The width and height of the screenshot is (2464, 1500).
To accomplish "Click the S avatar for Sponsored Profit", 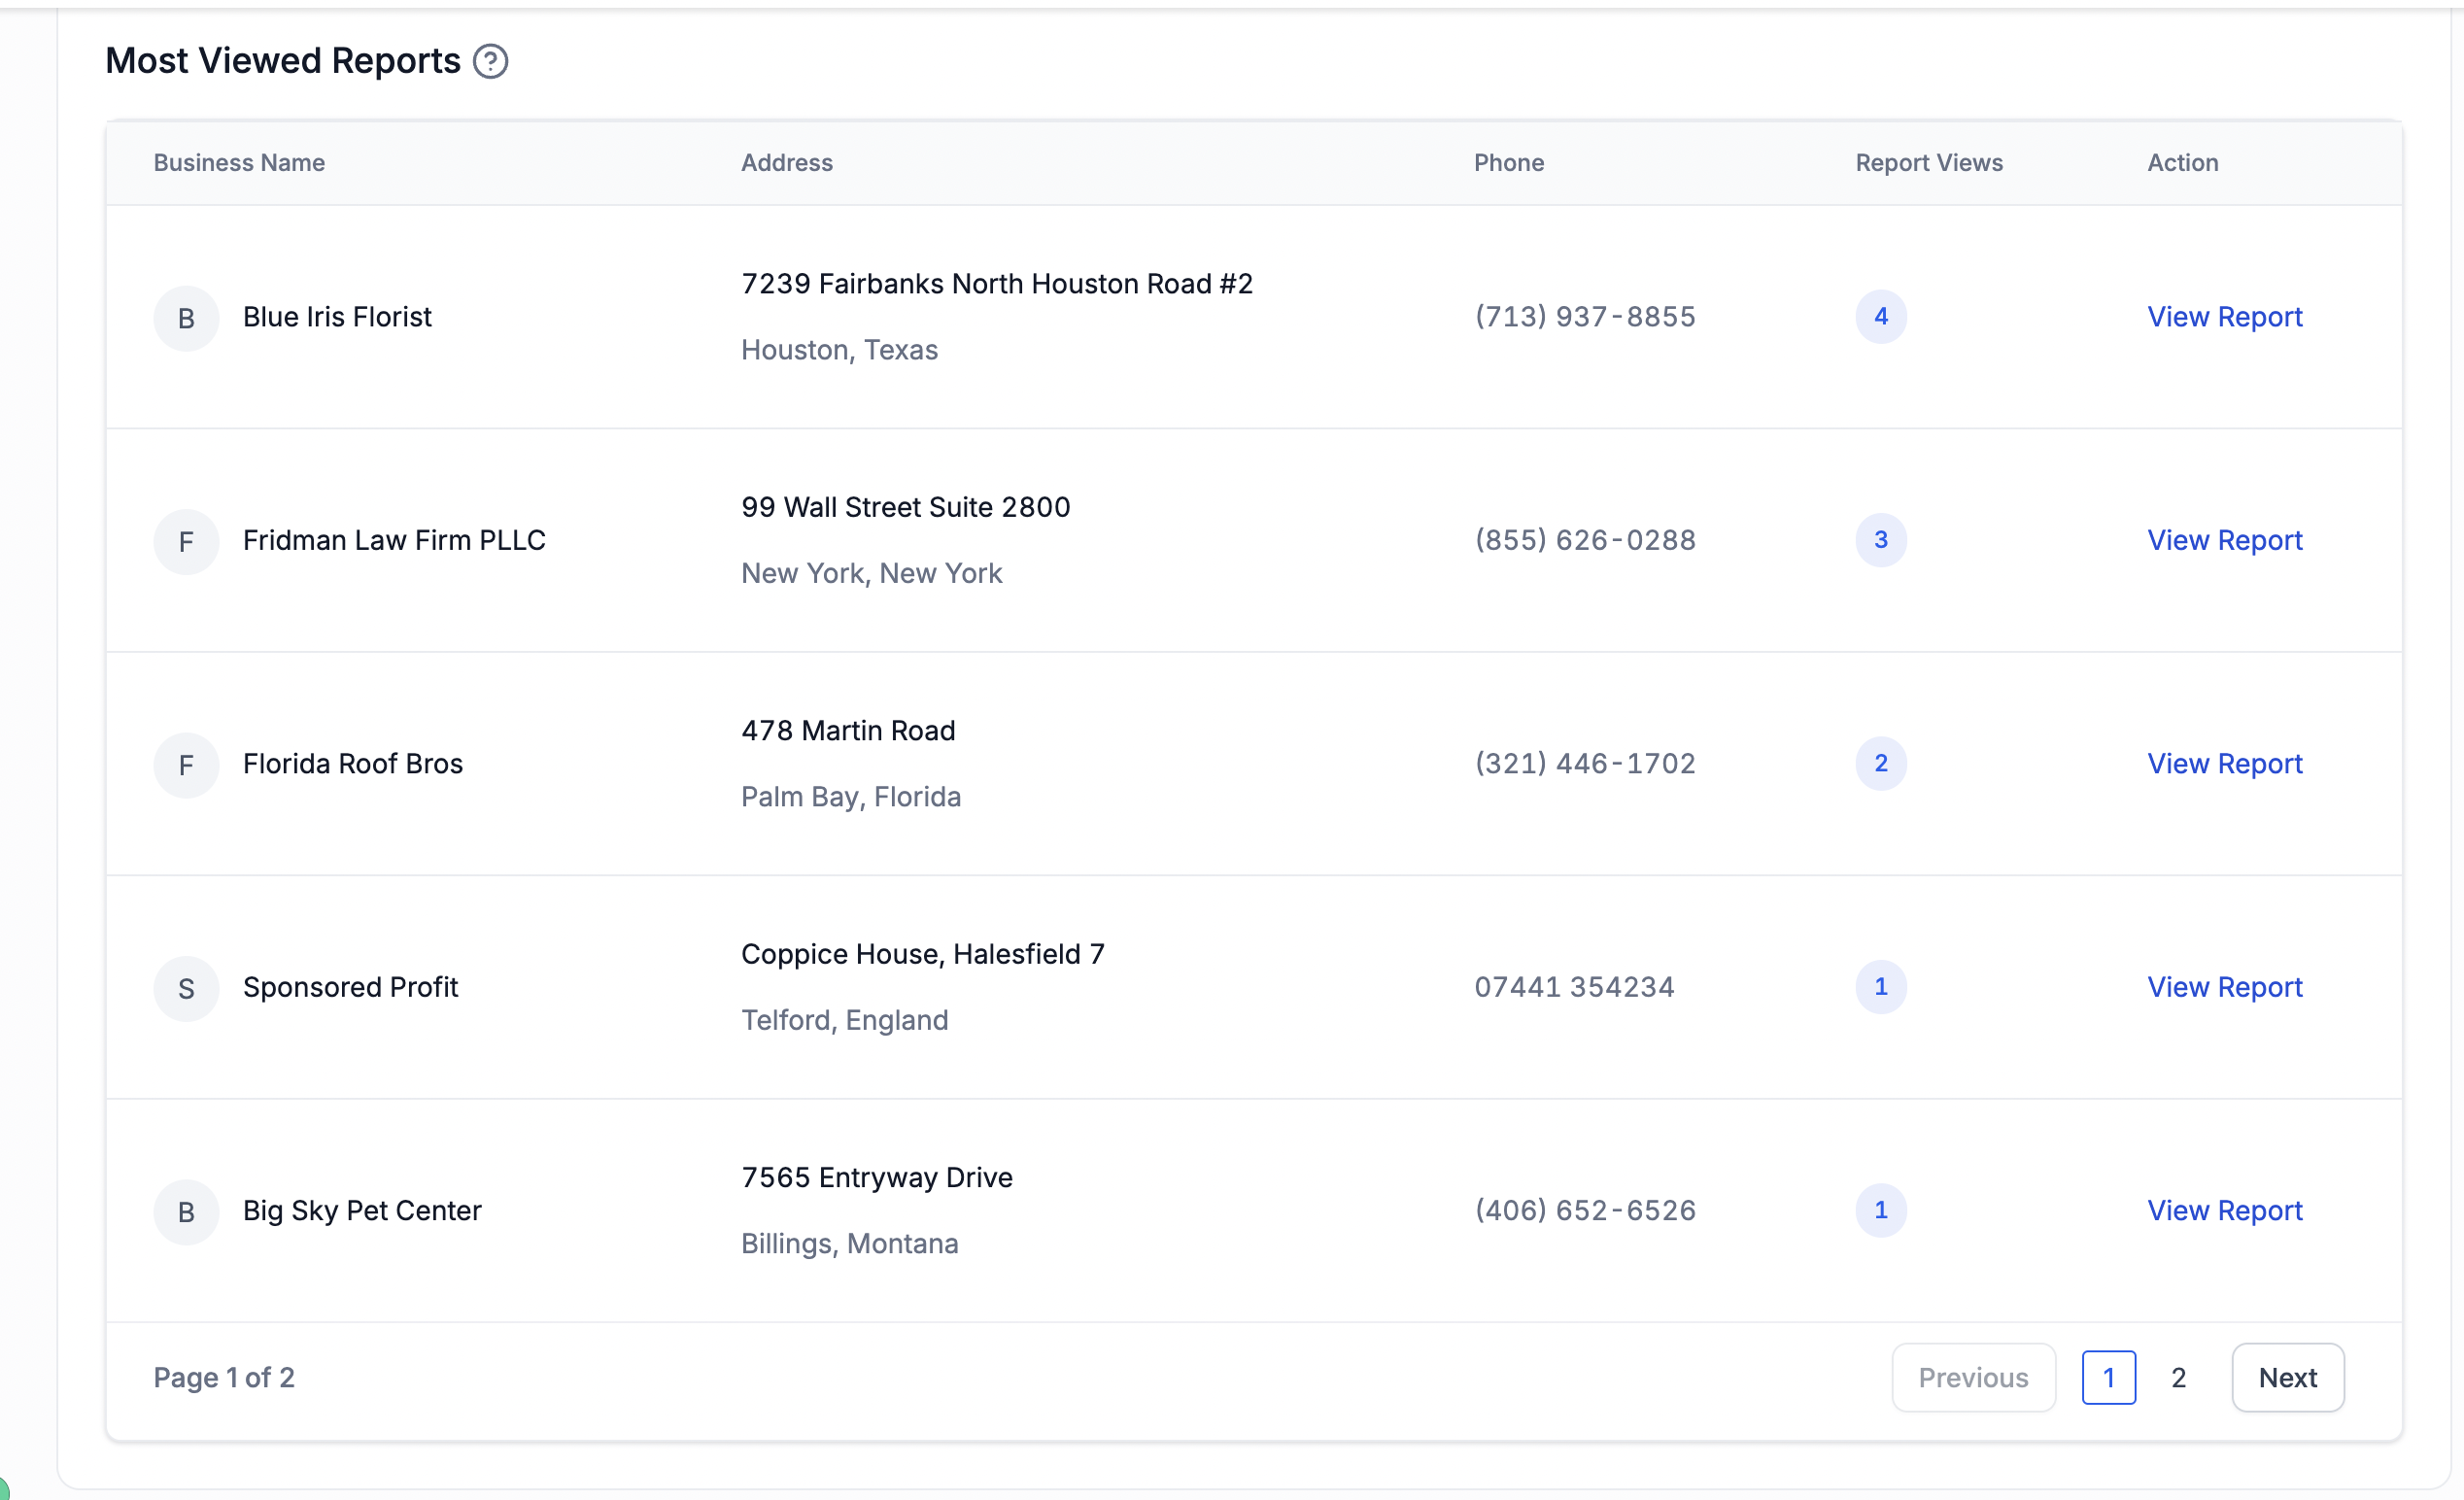I will (x=186, y=988).
